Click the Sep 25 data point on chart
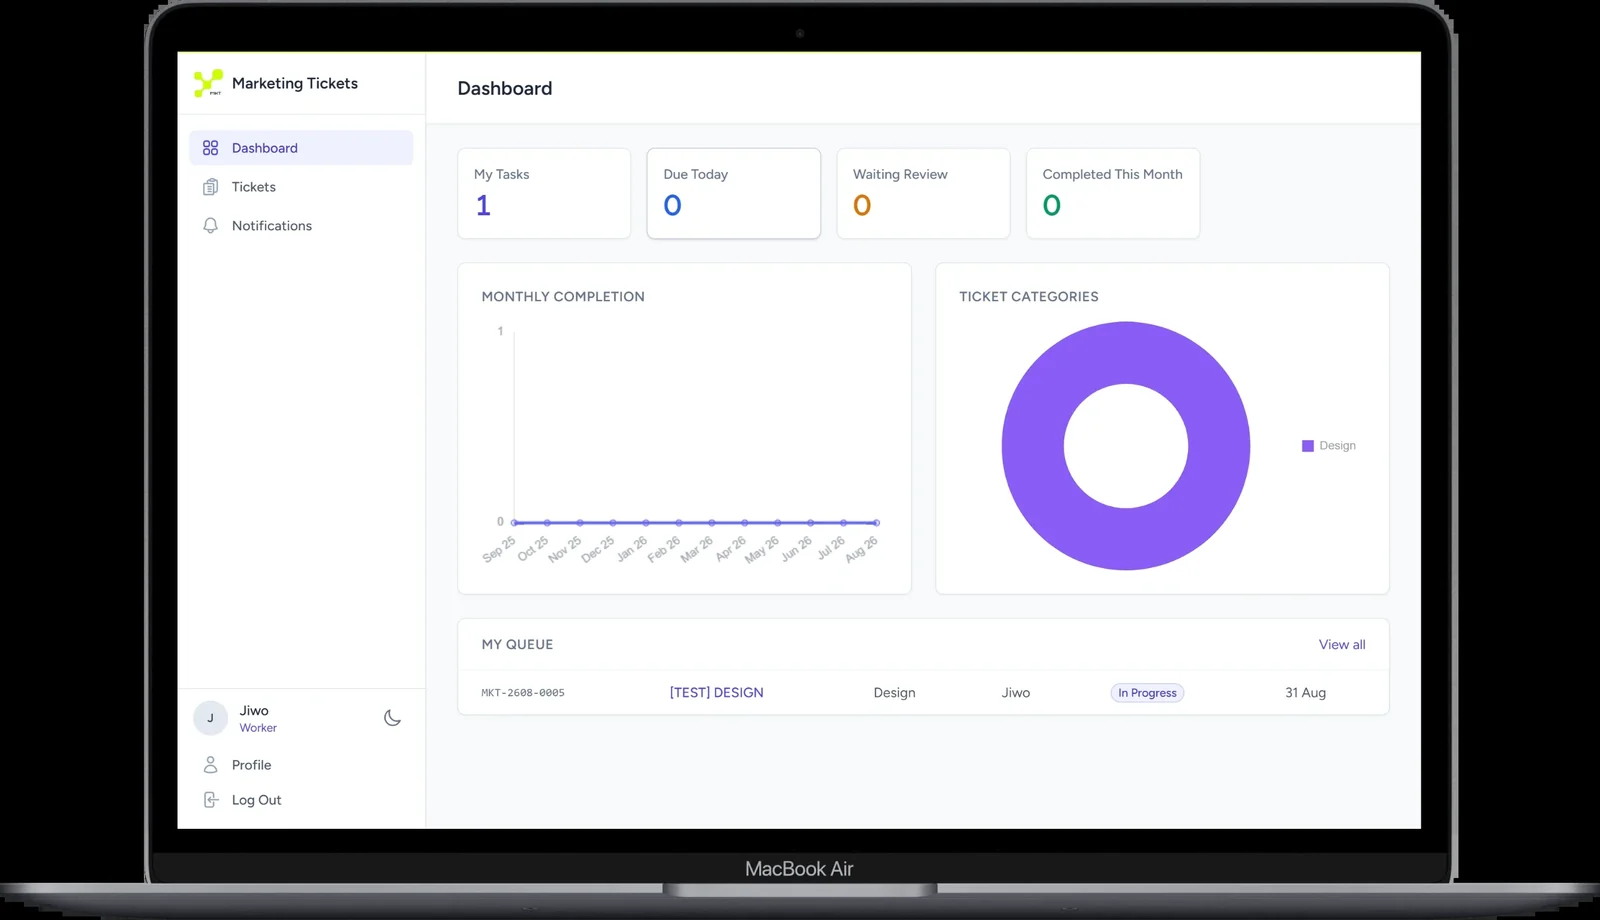Image resolution: width=1600 pixels, height=920 pixels. pos(514,523)
